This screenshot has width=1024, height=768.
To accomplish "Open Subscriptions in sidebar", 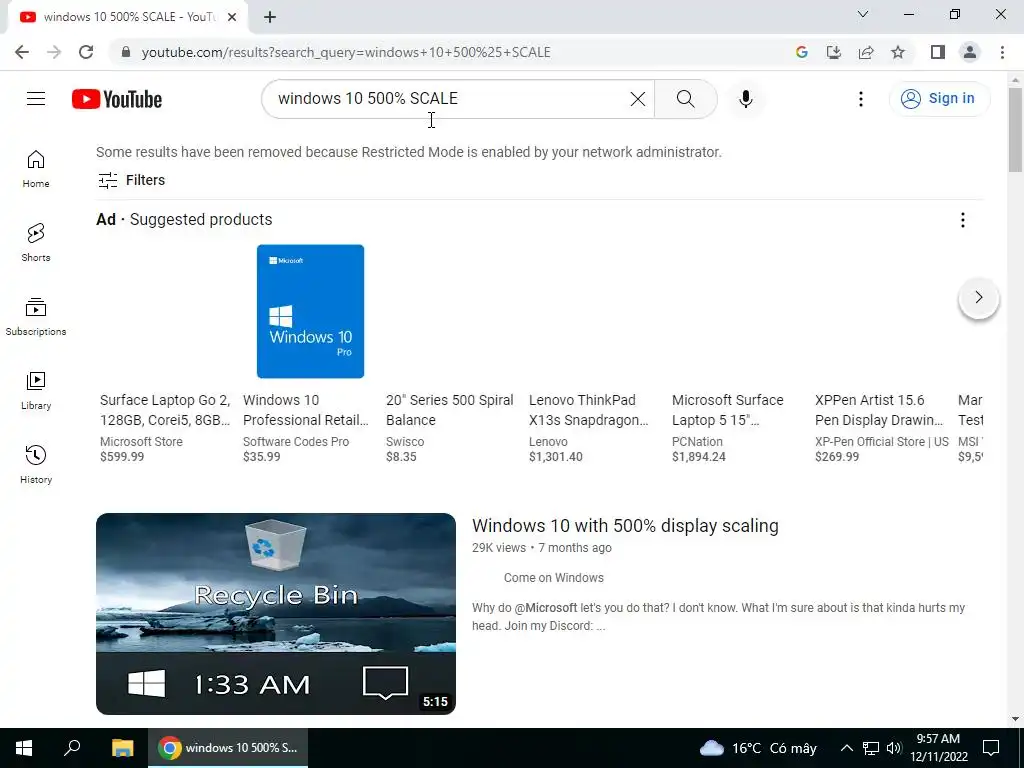I will pos(36,317).
